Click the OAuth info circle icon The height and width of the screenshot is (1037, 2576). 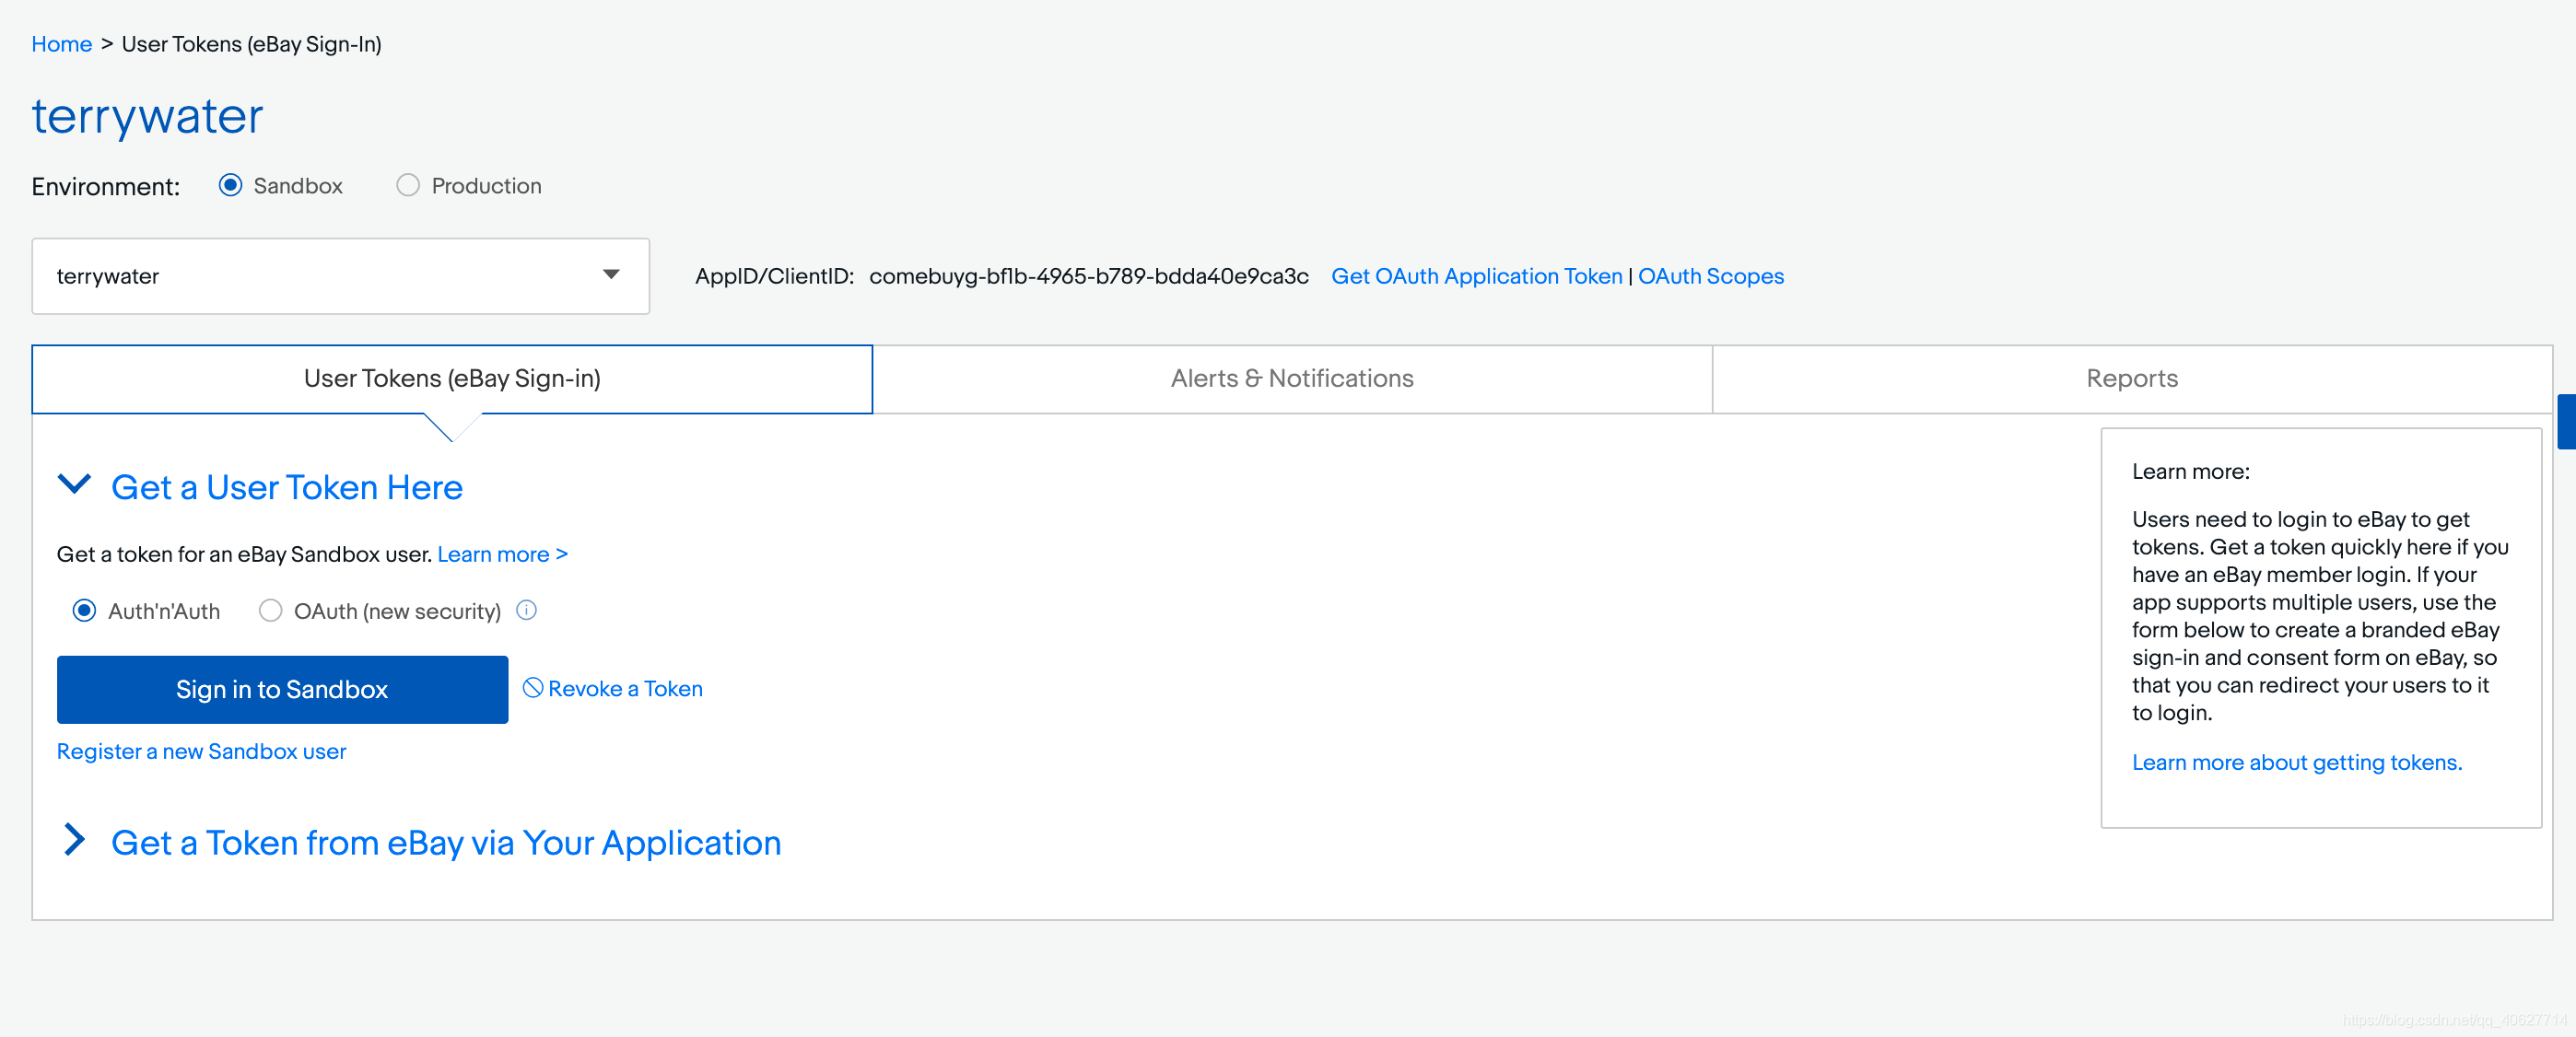point(526,610)
